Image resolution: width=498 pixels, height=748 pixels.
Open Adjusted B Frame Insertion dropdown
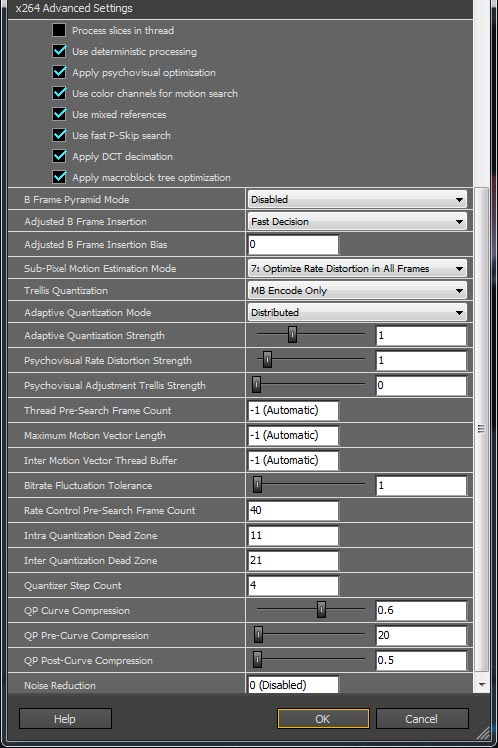(357, 221)
